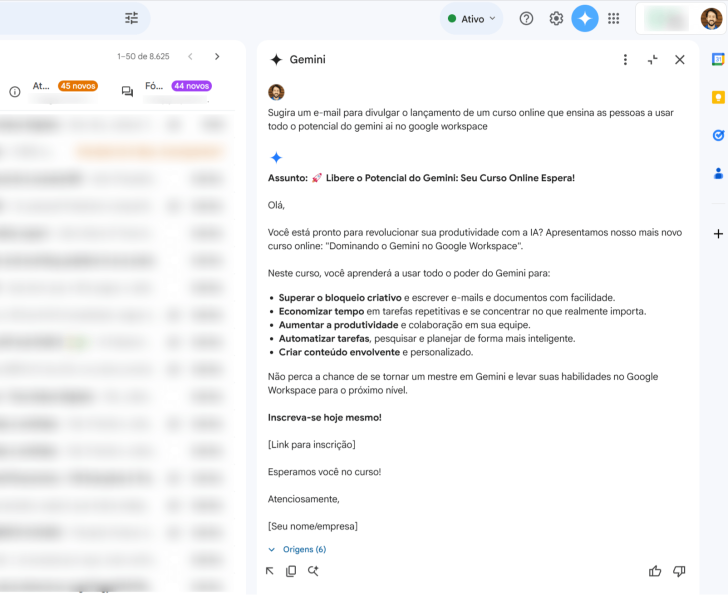Insert Gemini response with arrow icon
The height and width of the screenshot is (595, 728).
click(x=270, y=571)
